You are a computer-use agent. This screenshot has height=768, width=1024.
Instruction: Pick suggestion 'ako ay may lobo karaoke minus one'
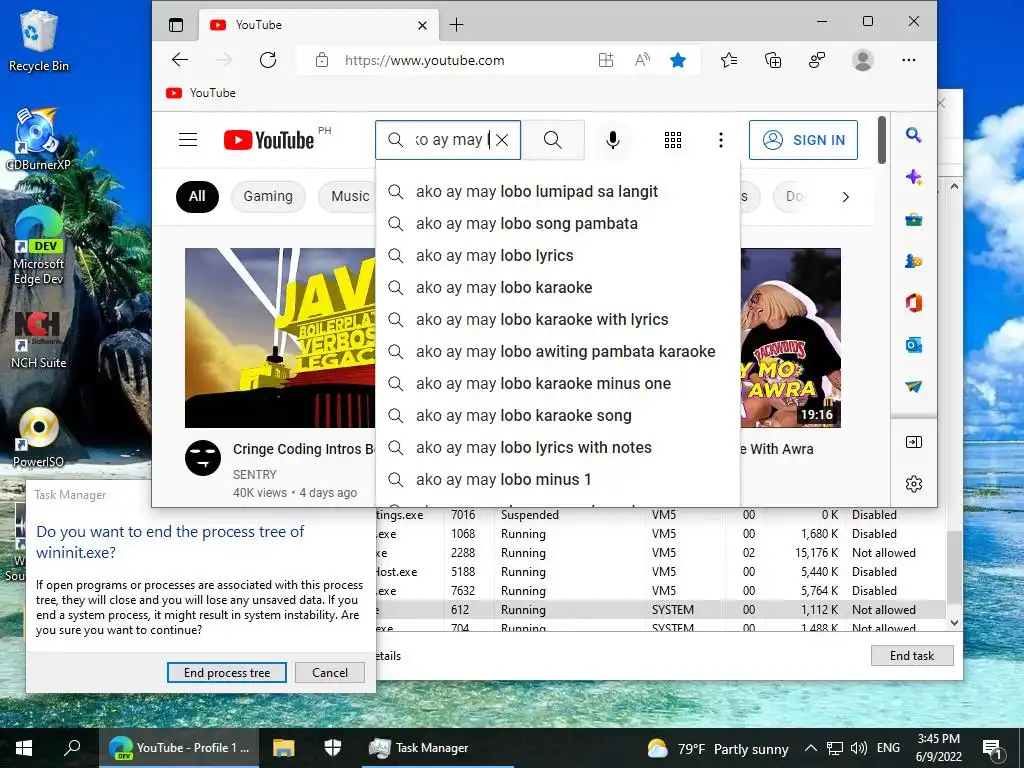coord(557,383)
